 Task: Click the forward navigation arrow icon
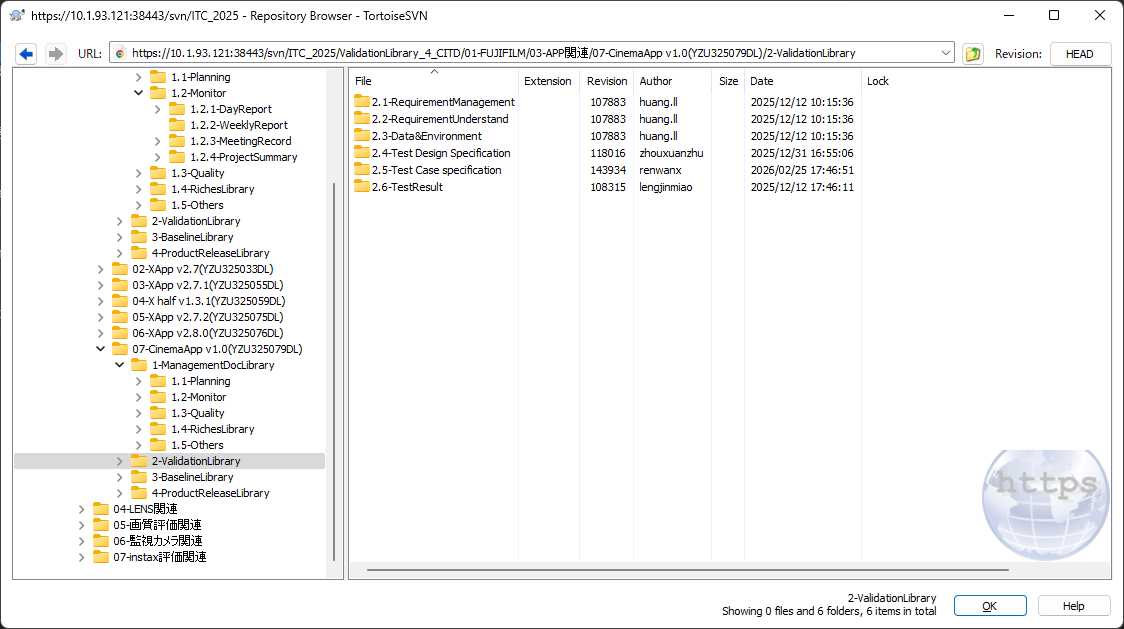[x=55, y=54]
